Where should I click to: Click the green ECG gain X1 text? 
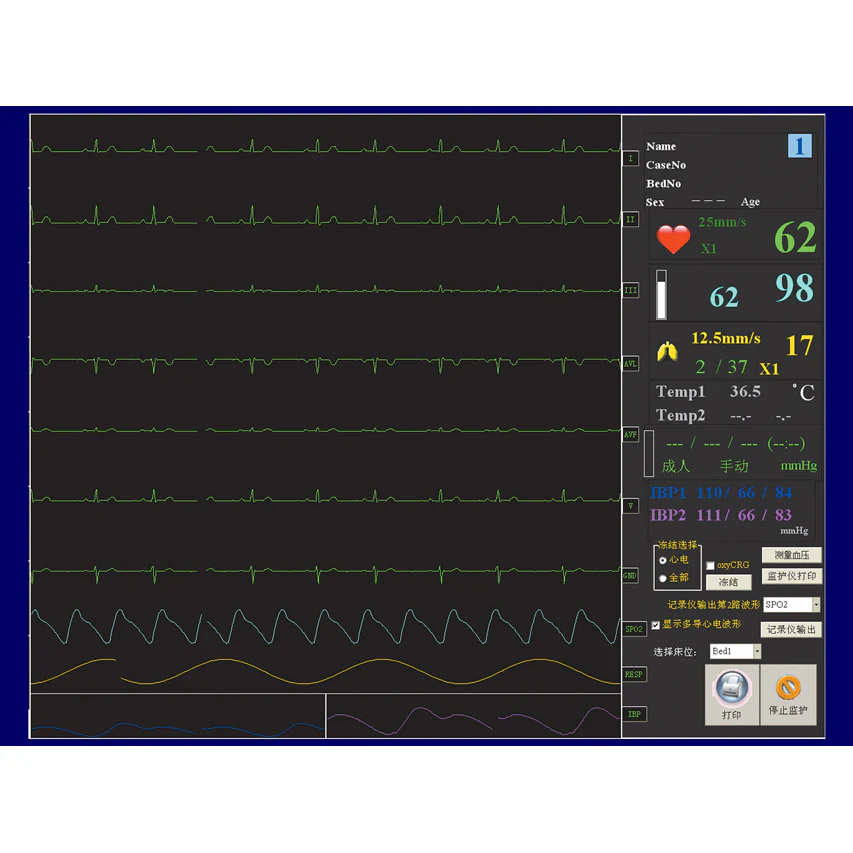[x=708, y=249]
